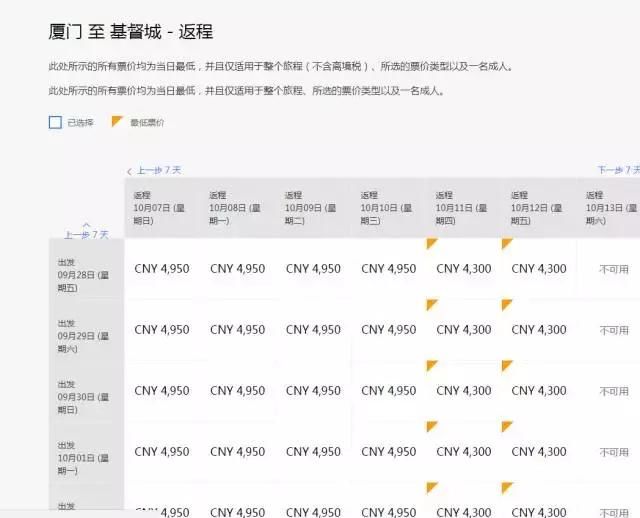This screenshot has height=518, width=640.
Task: Pick CNY 4,300 fare for Oct 01 / Oct 12
Action: click(x=539, y=452)
